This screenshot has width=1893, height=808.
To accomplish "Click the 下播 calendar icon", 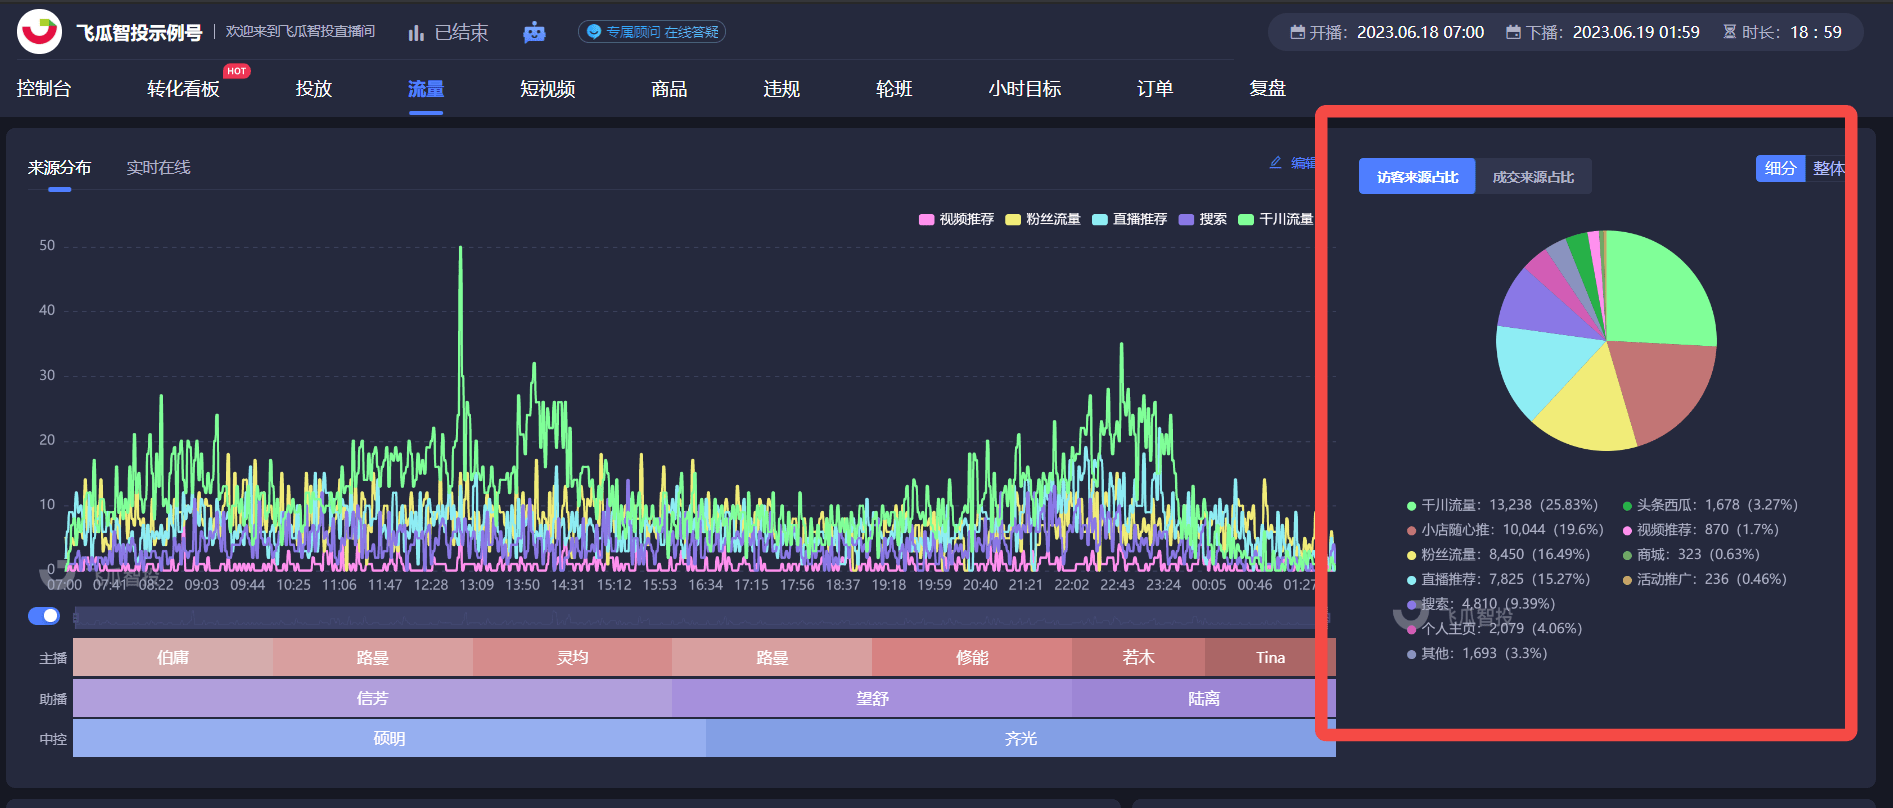I will pos(1513,32).
